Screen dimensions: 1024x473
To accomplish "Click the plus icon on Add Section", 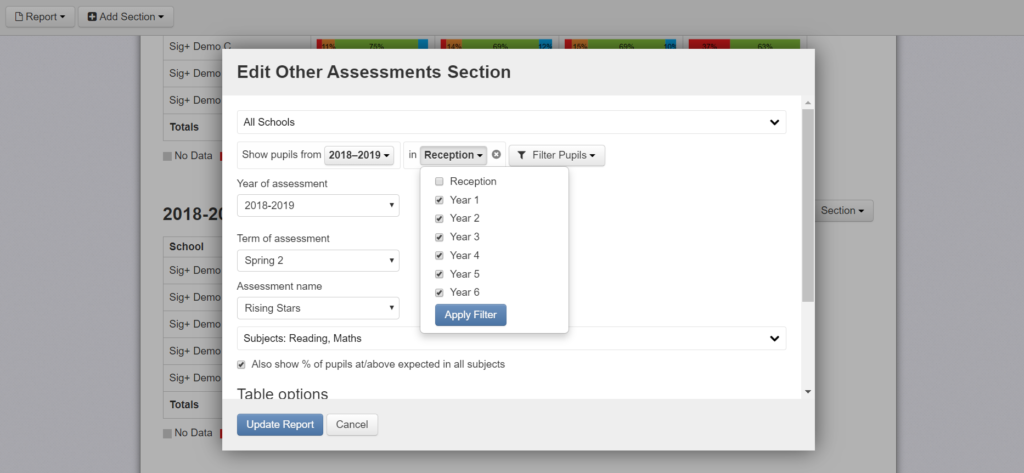I will tap(92, 16).
